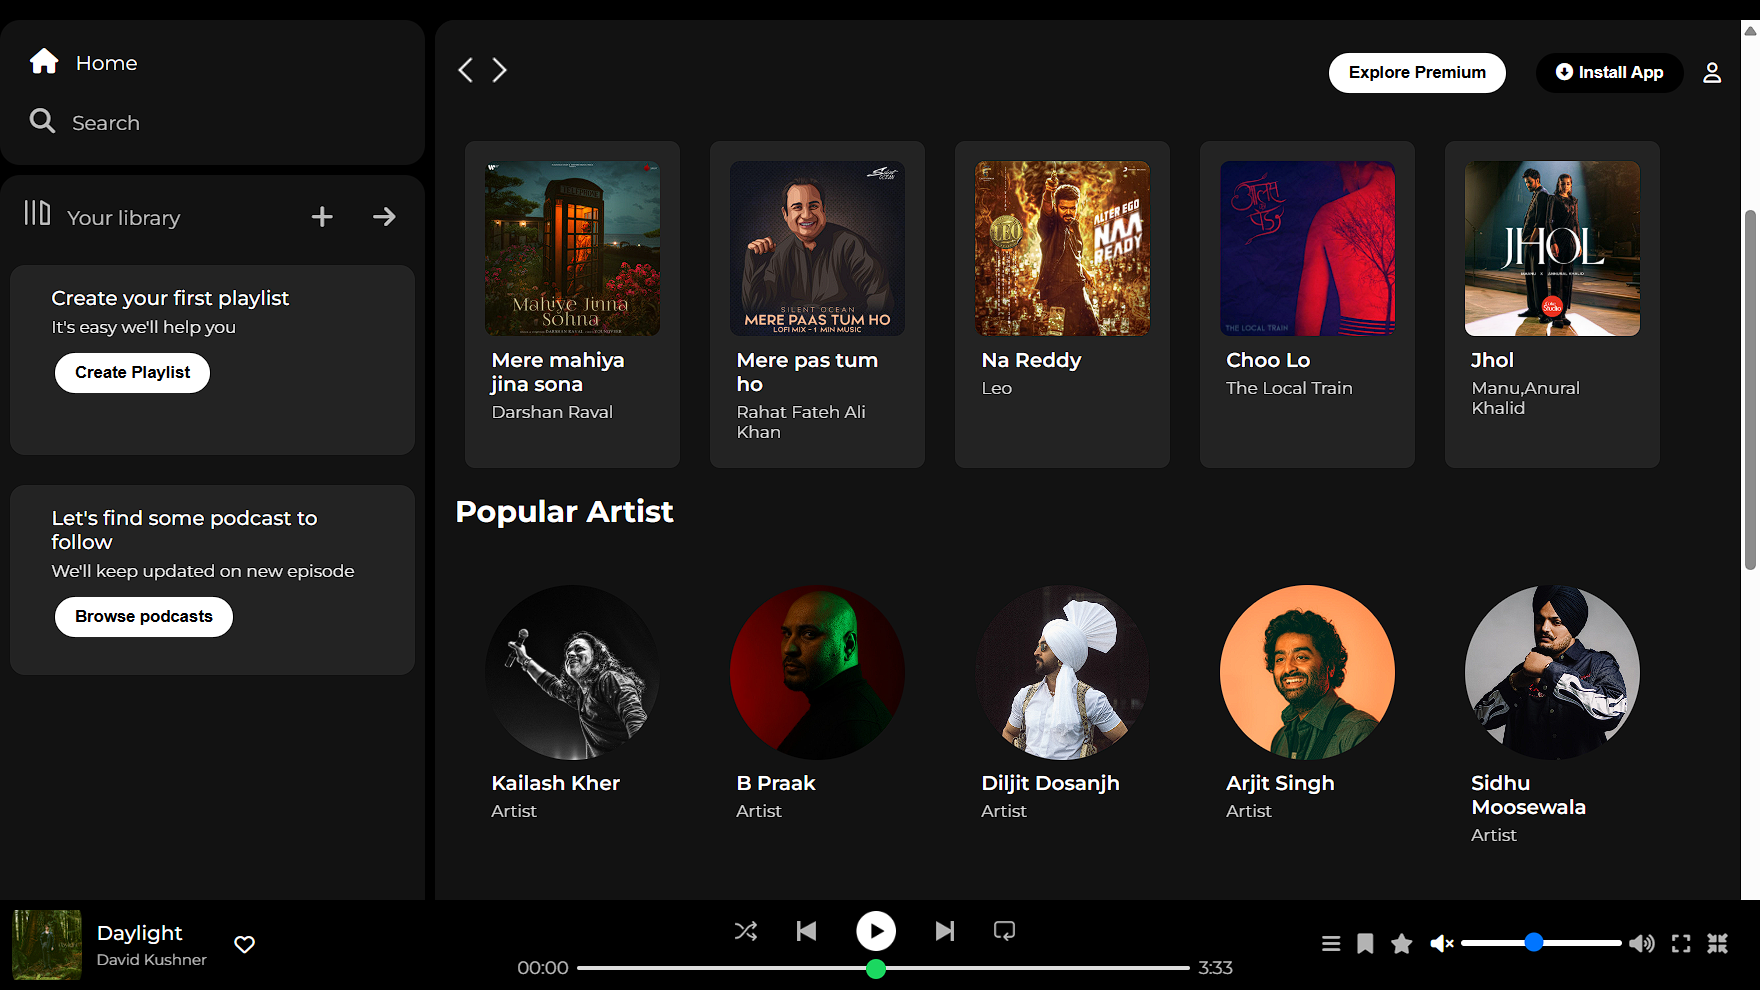Image resolution: width=1760 pixels, height=990 pixels.
Task: Go back using left chevron
Action: tap(465, 70)
